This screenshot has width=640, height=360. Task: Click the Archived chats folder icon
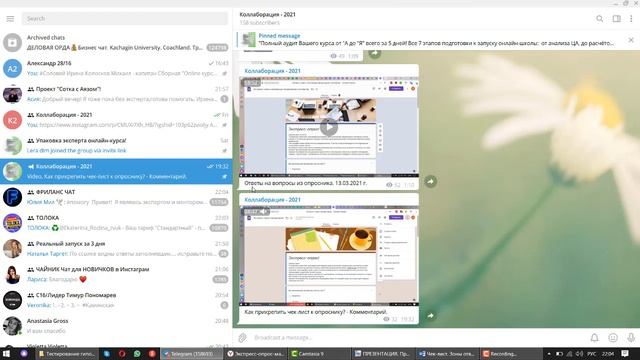pos(12,42)
